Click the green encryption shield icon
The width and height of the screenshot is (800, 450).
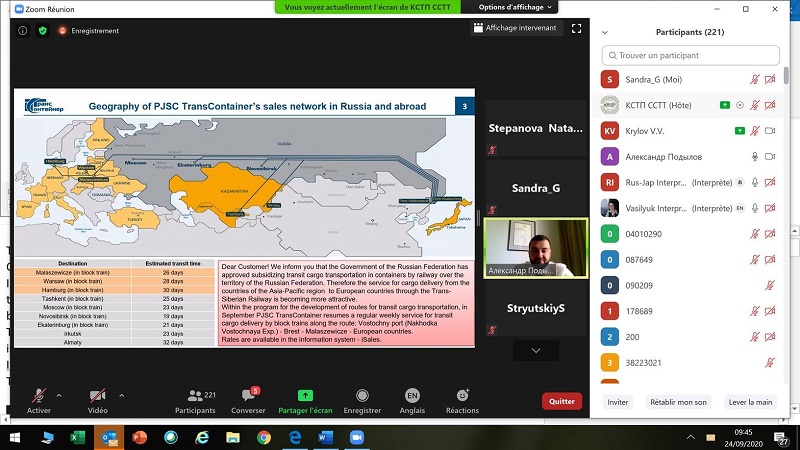tap(43, 31)
